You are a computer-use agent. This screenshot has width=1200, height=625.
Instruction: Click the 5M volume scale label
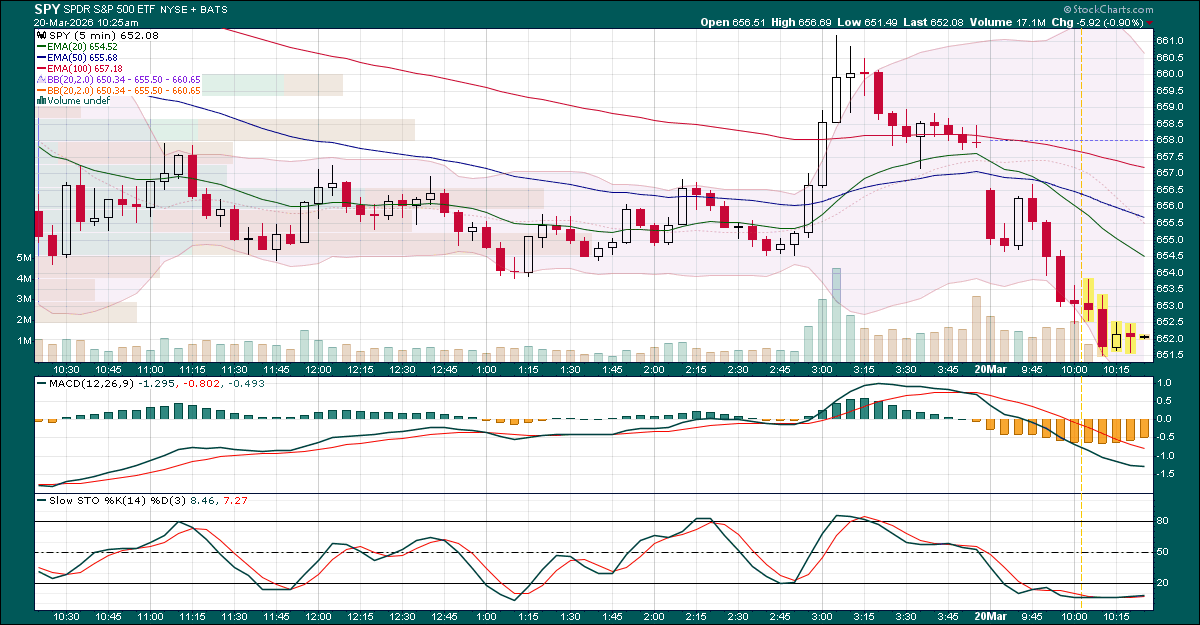tap(24, 258)
